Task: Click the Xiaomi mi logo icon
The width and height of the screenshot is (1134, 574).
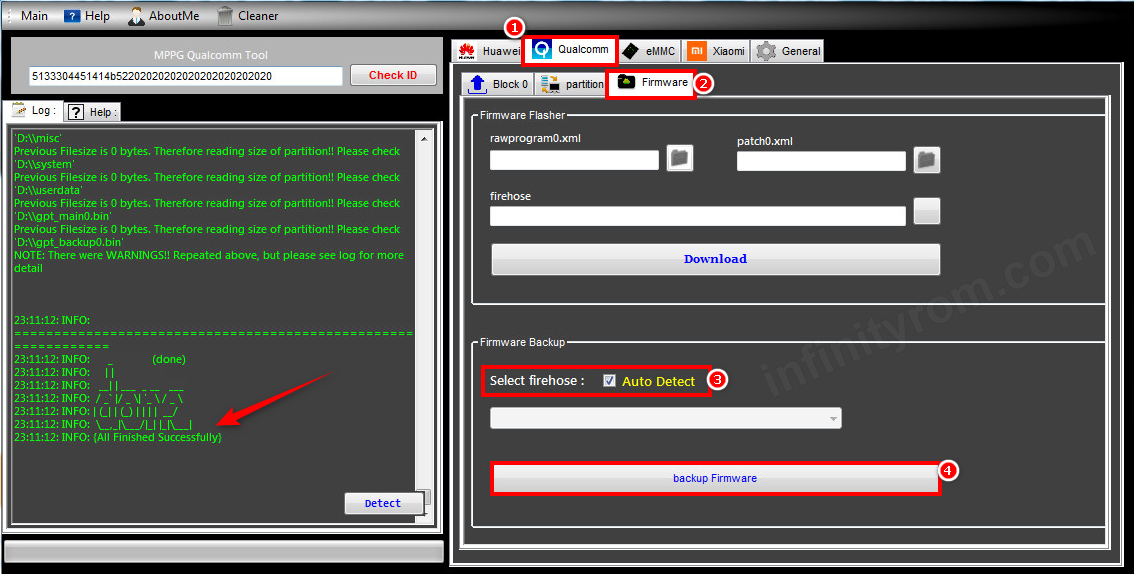Action: 696,51
